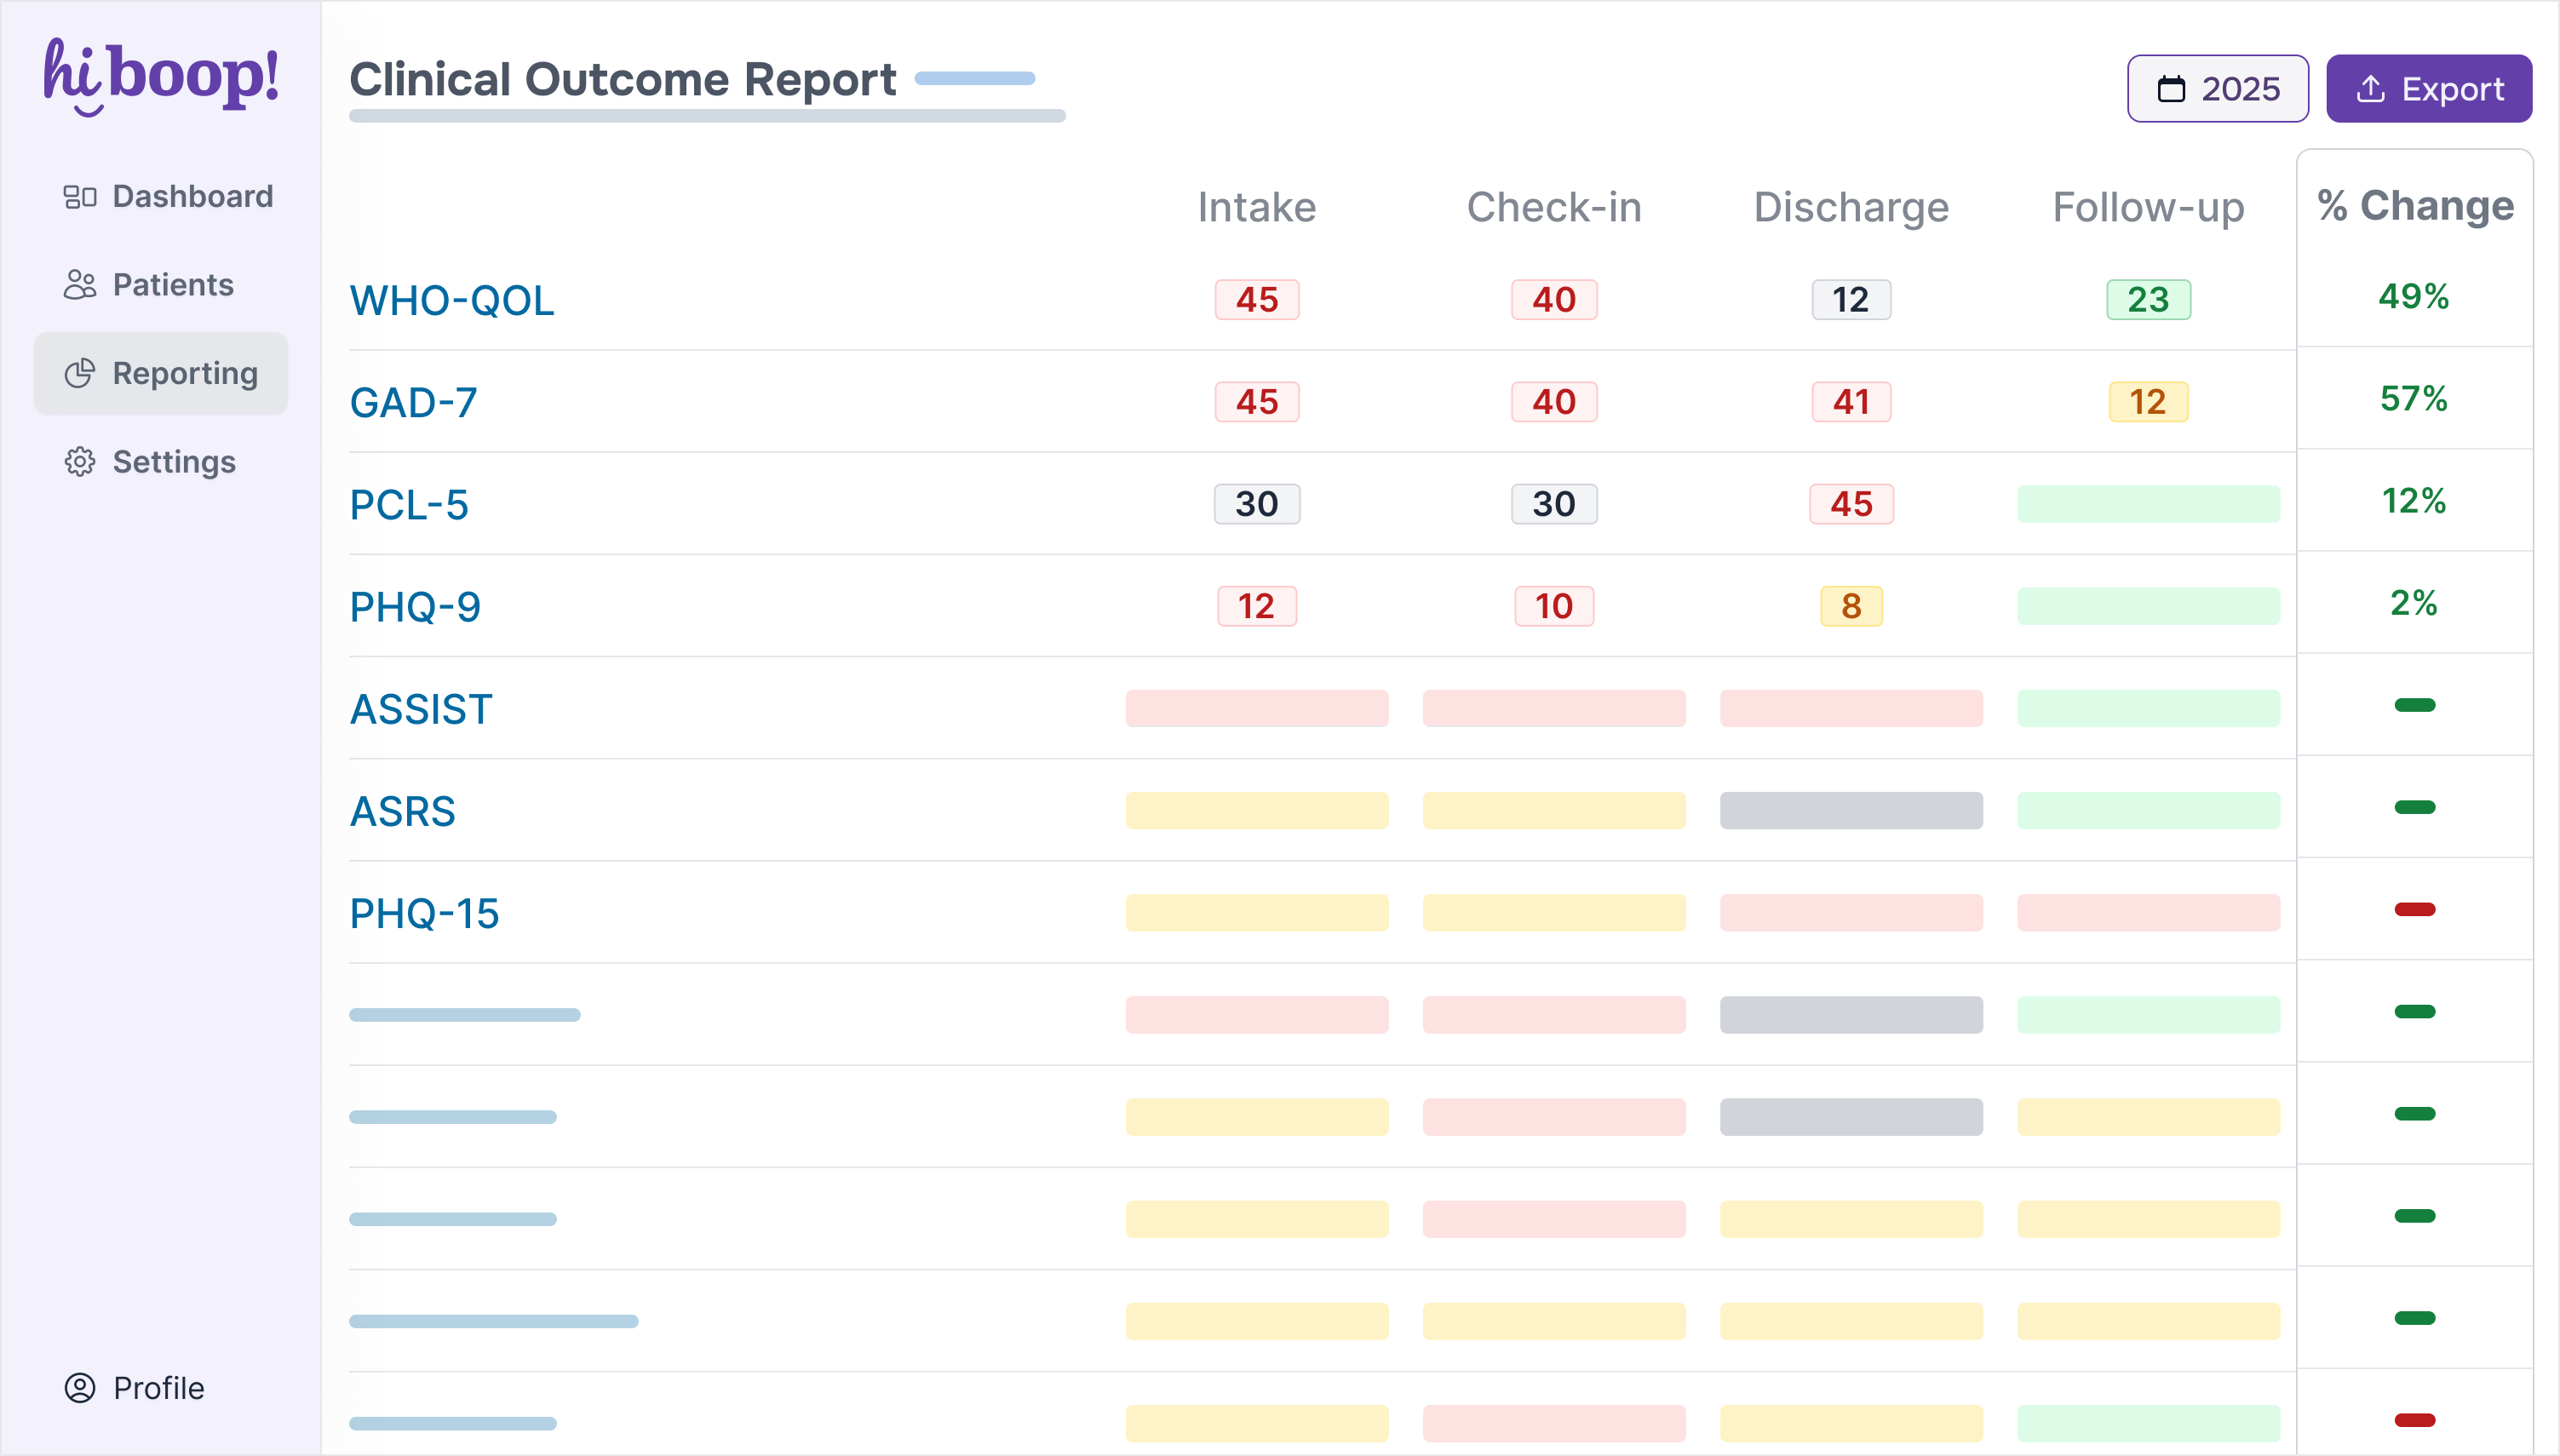Screen dimensions: 2560x1456
Task: Open the 2025 year selector
Action: 2217,89
